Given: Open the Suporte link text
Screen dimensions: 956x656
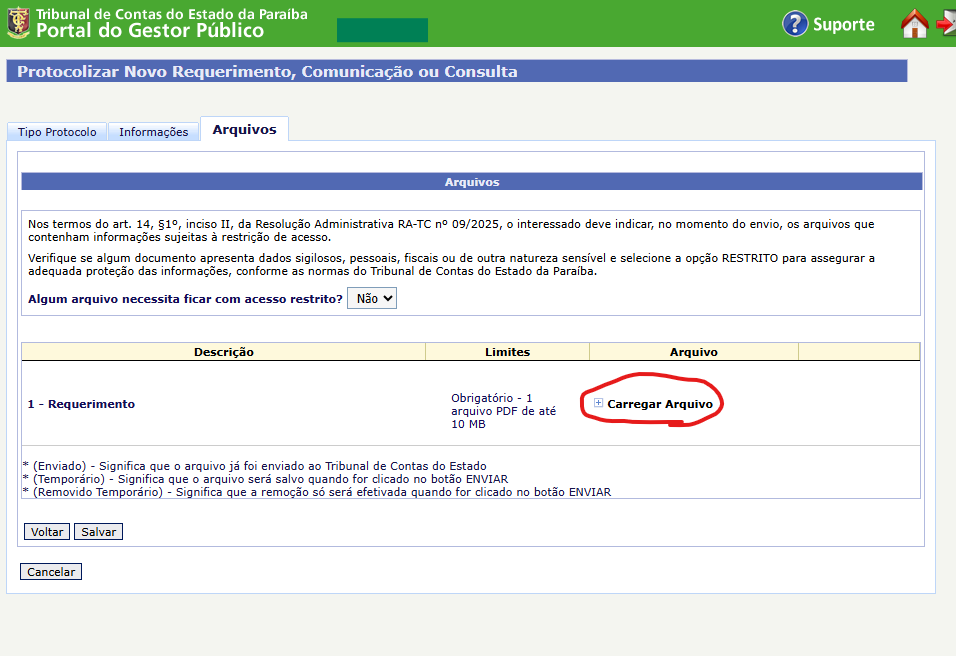Looking at the screenshot, I should pyautogui.click(x=844, y=24).
